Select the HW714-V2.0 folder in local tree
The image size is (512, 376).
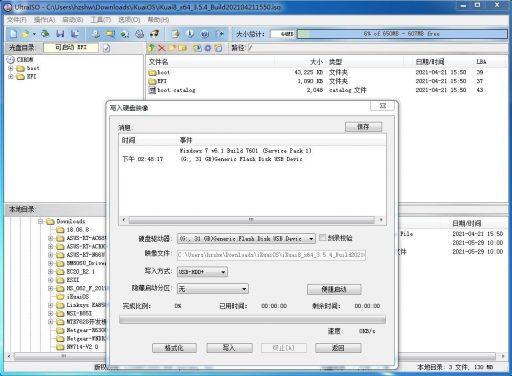(78, 347)
